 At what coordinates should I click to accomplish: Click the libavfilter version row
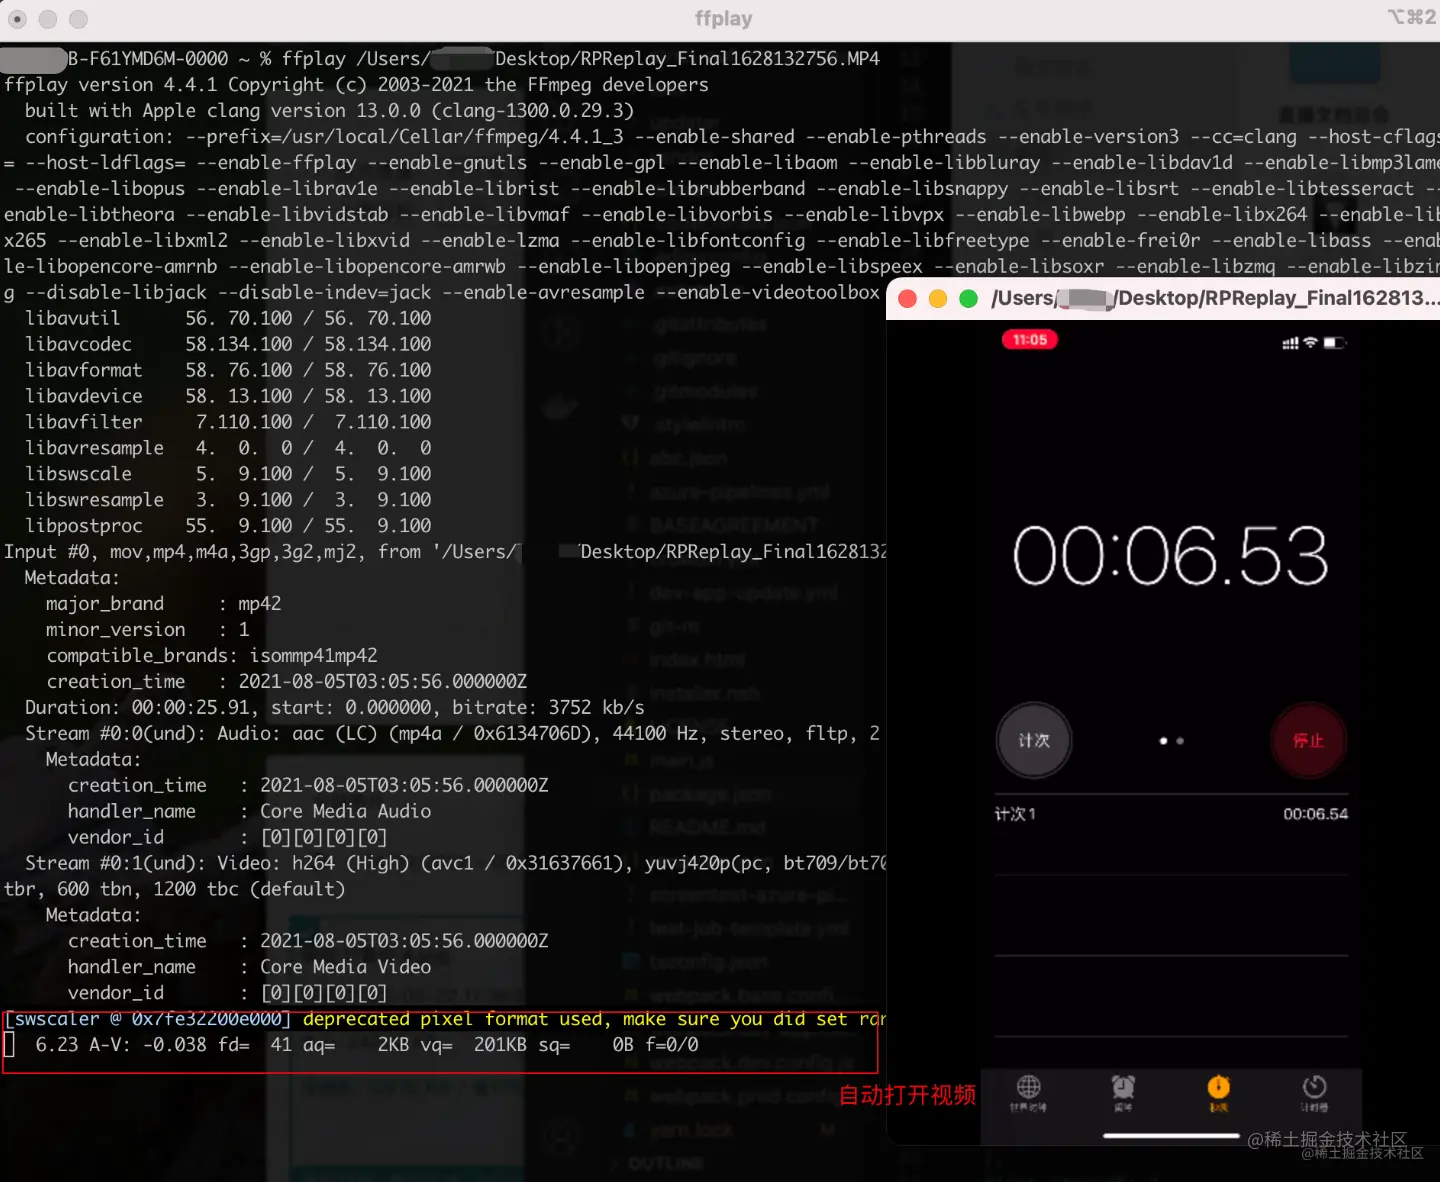tap(228, 422)
